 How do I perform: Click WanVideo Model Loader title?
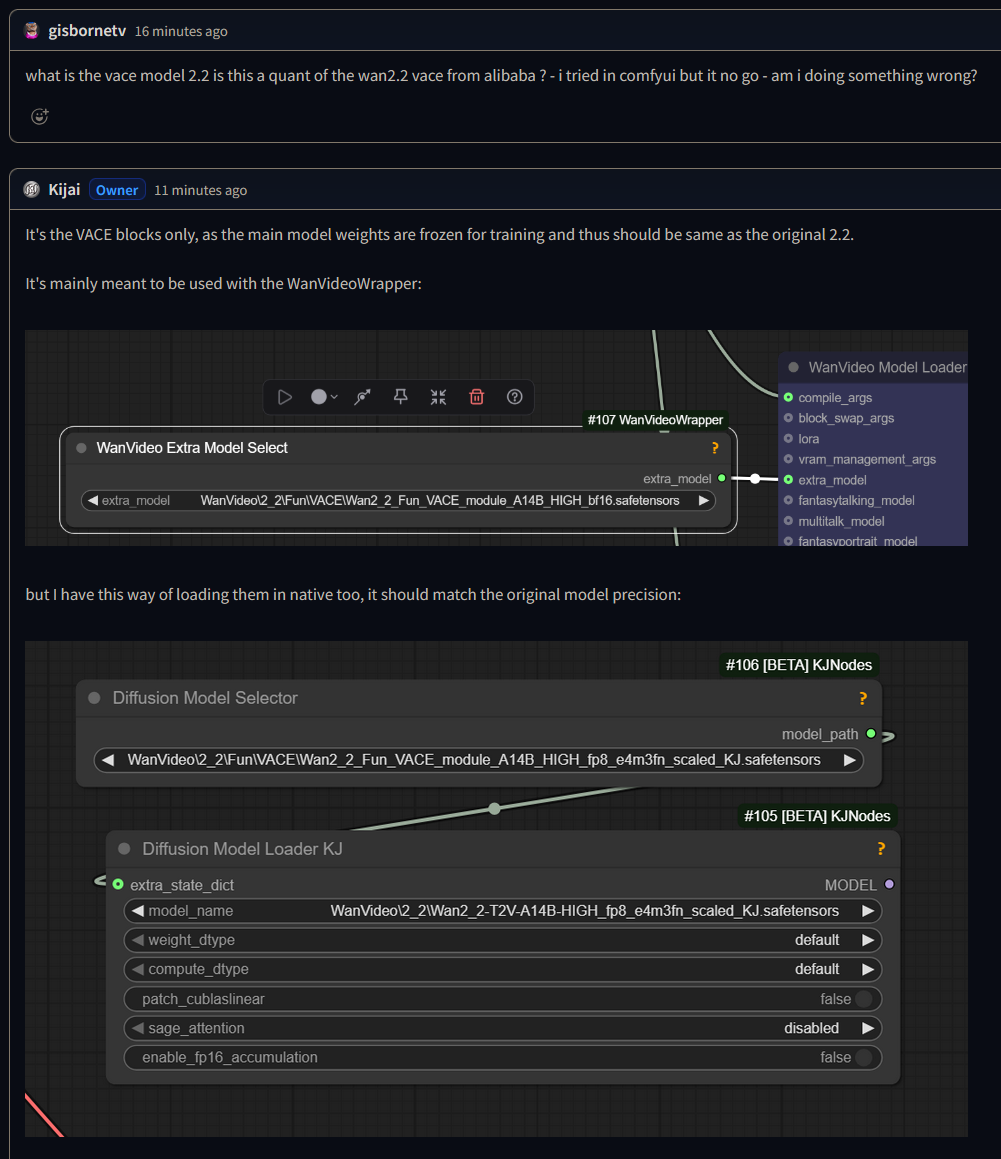pos(887,367)
